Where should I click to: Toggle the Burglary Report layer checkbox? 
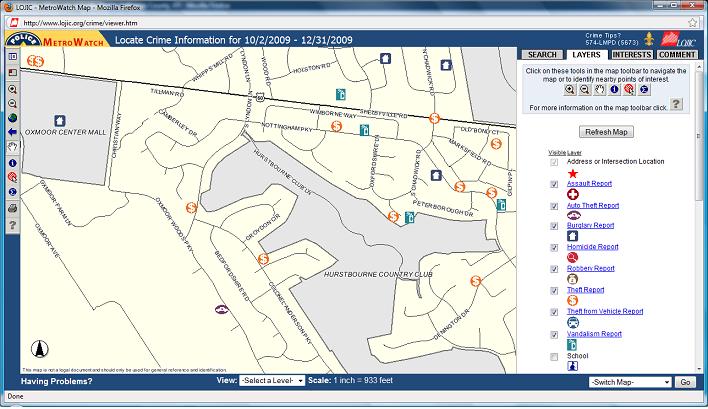pos(555,226)
